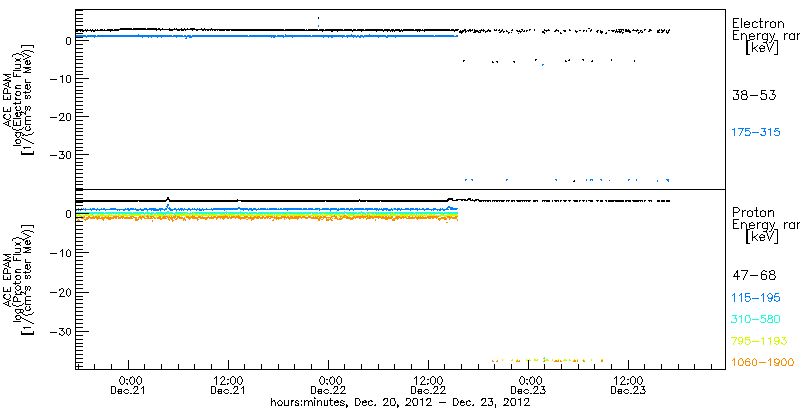Click the 115-195 proton energy legend label
Screen dimensions: 800x410
point(756,298)
